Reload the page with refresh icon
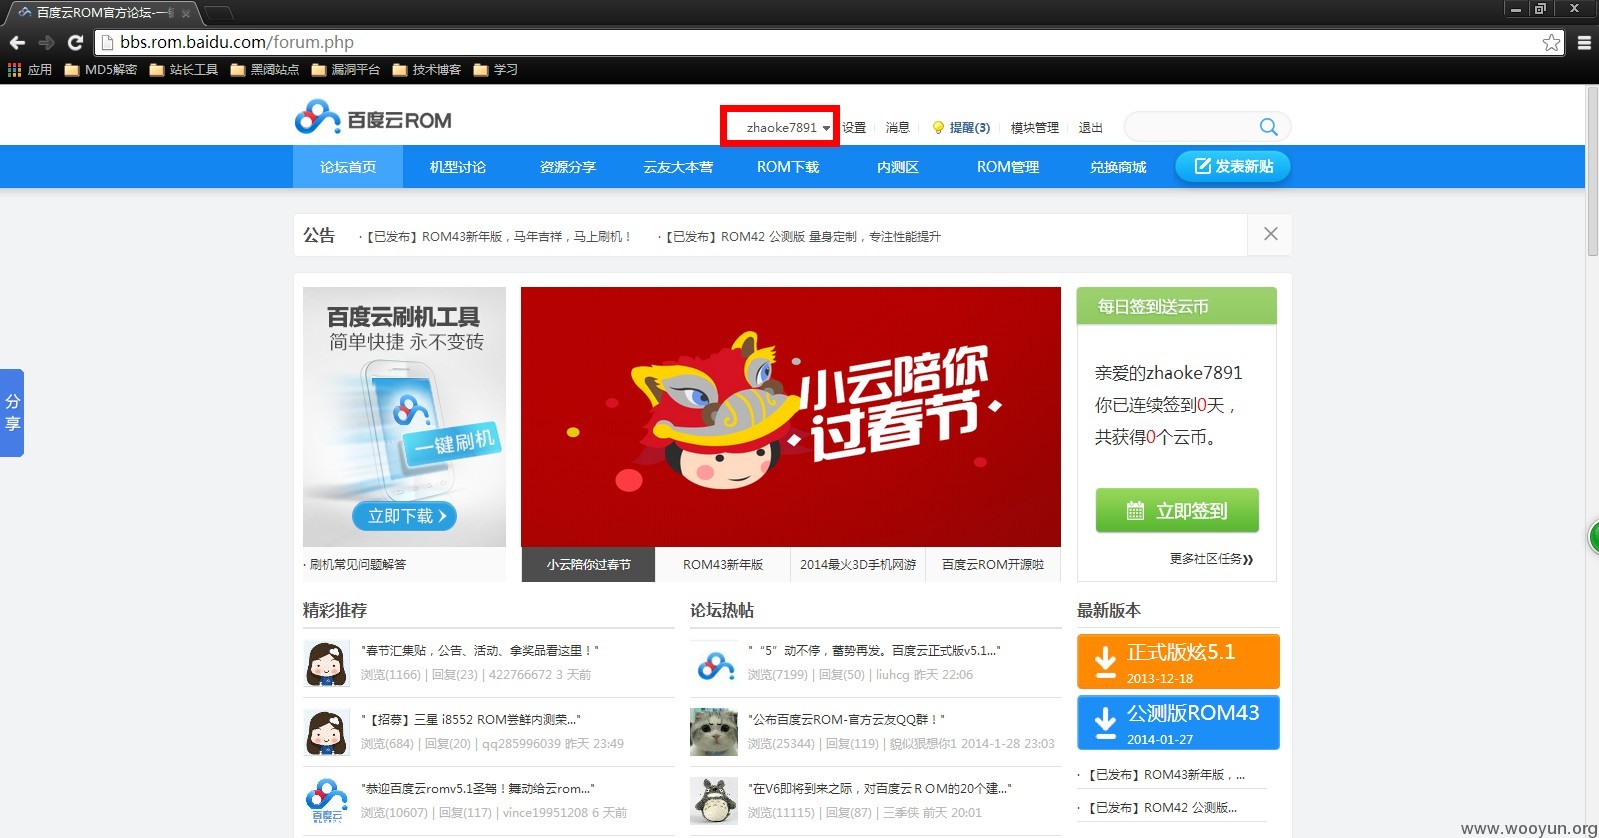Screen dimensions: 1599x838 [x=75, y=42]
